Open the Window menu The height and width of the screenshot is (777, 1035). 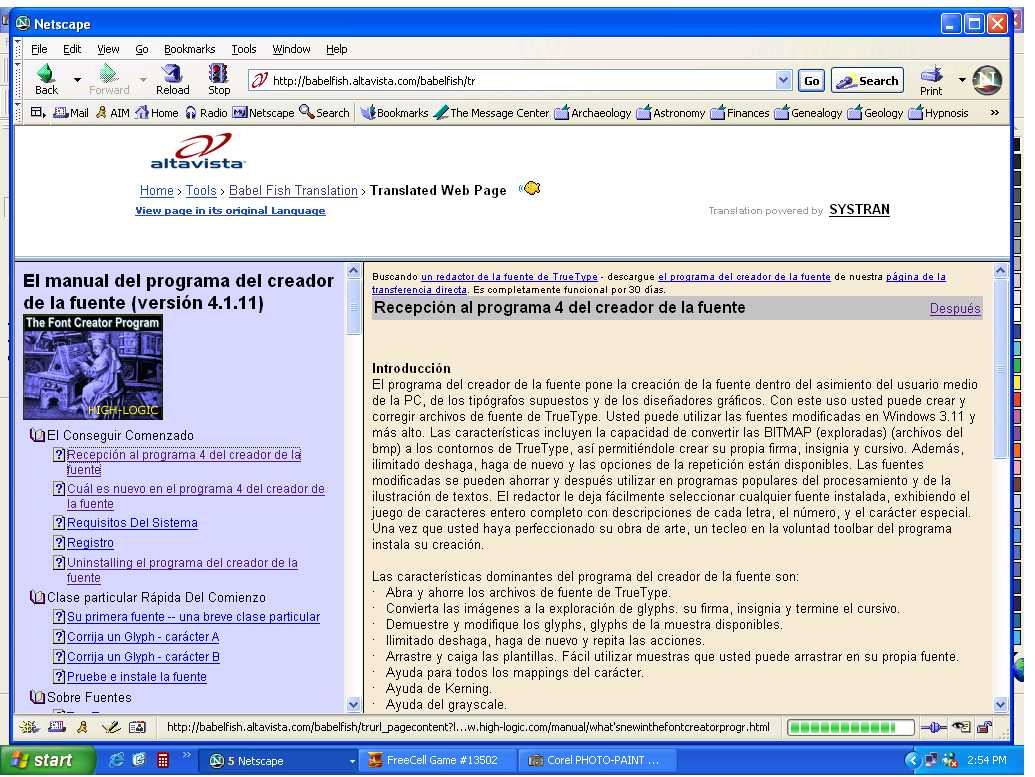pos(291,49)
